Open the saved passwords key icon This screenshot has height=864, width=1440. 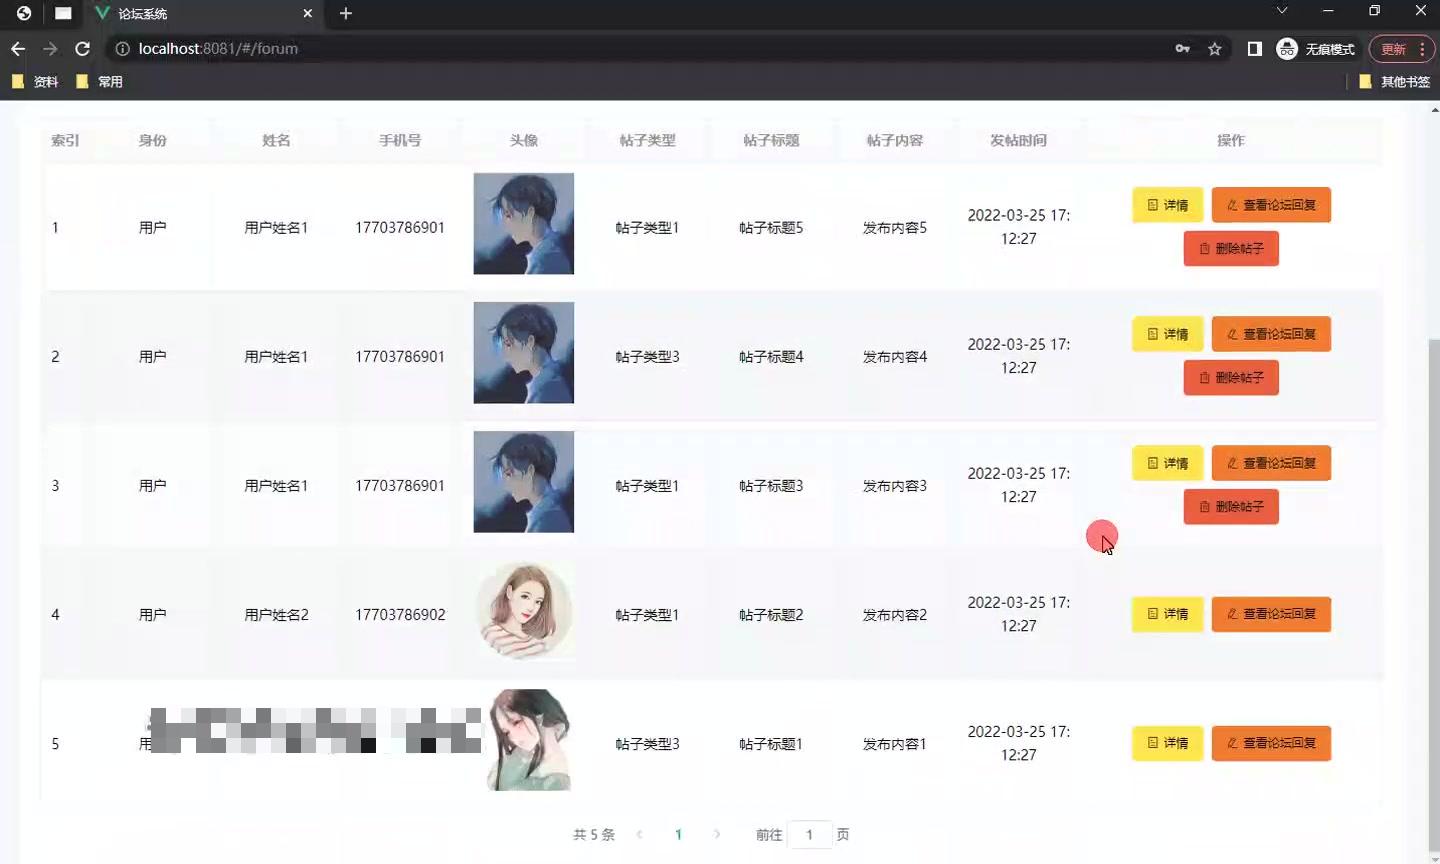[1183, 49]
